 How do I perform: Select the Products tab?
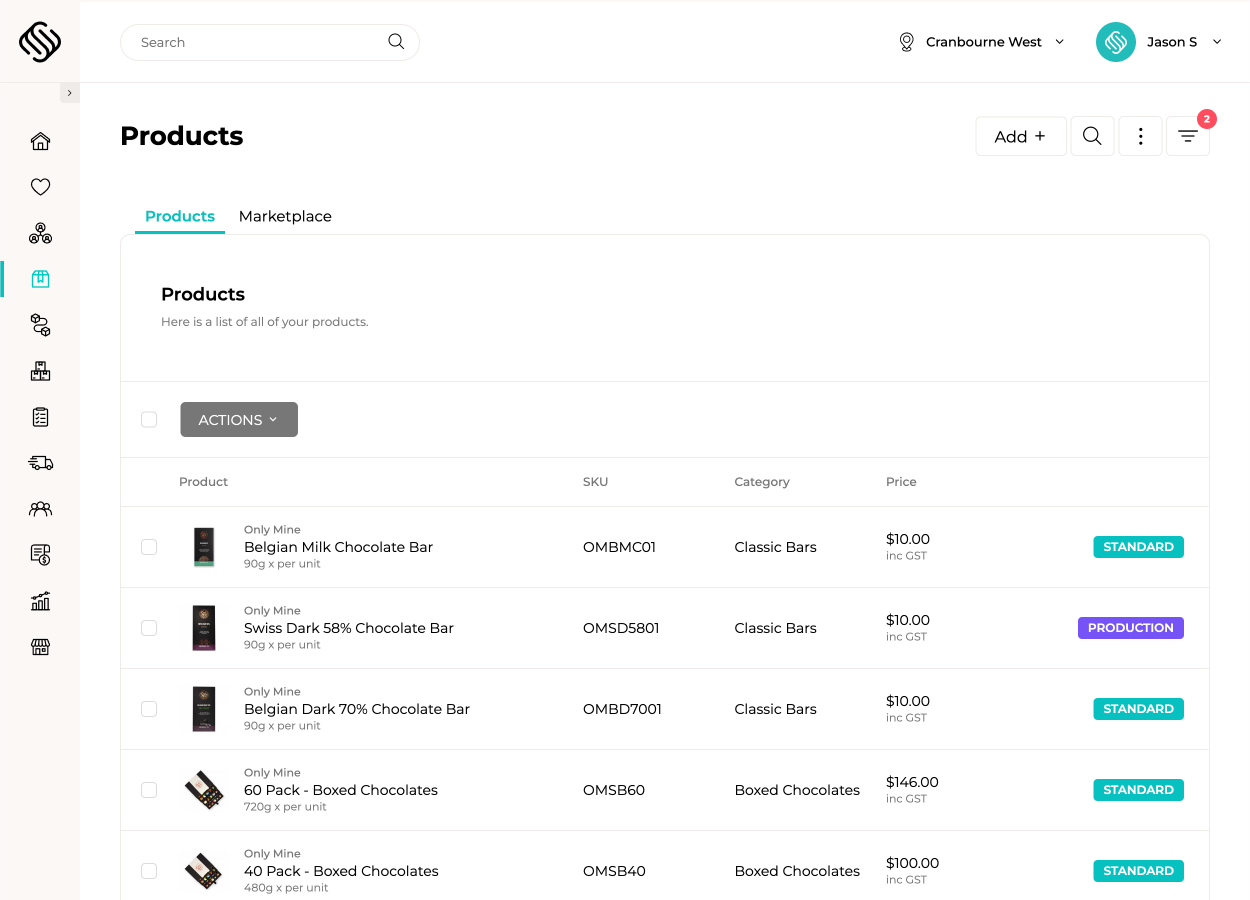pyautogui.click(x=179, y=216)
